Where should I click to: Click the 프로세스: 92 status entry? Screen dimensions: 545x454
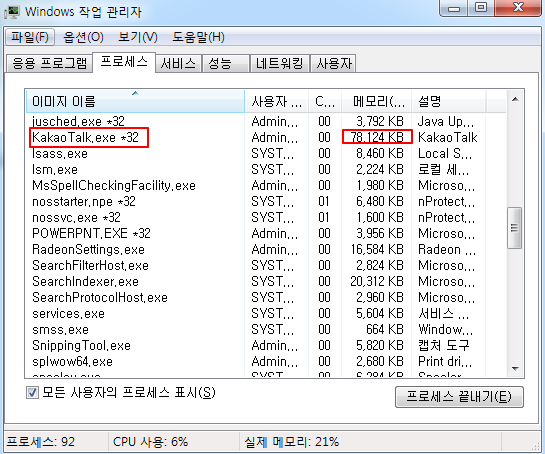click(x=41, y=441)
